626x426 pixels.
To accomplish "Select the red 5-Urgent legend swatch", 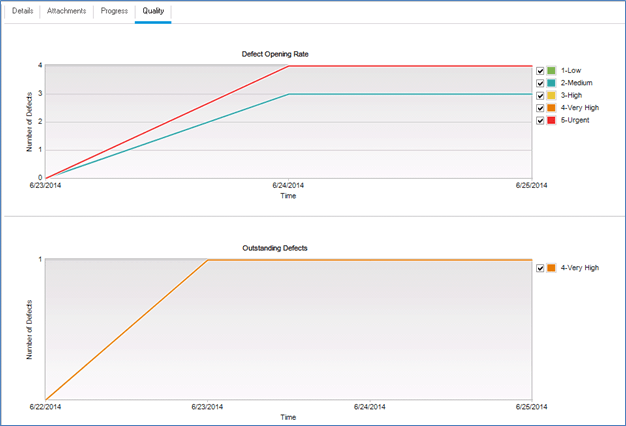I will pyautogui.click(x=552, y=120).
